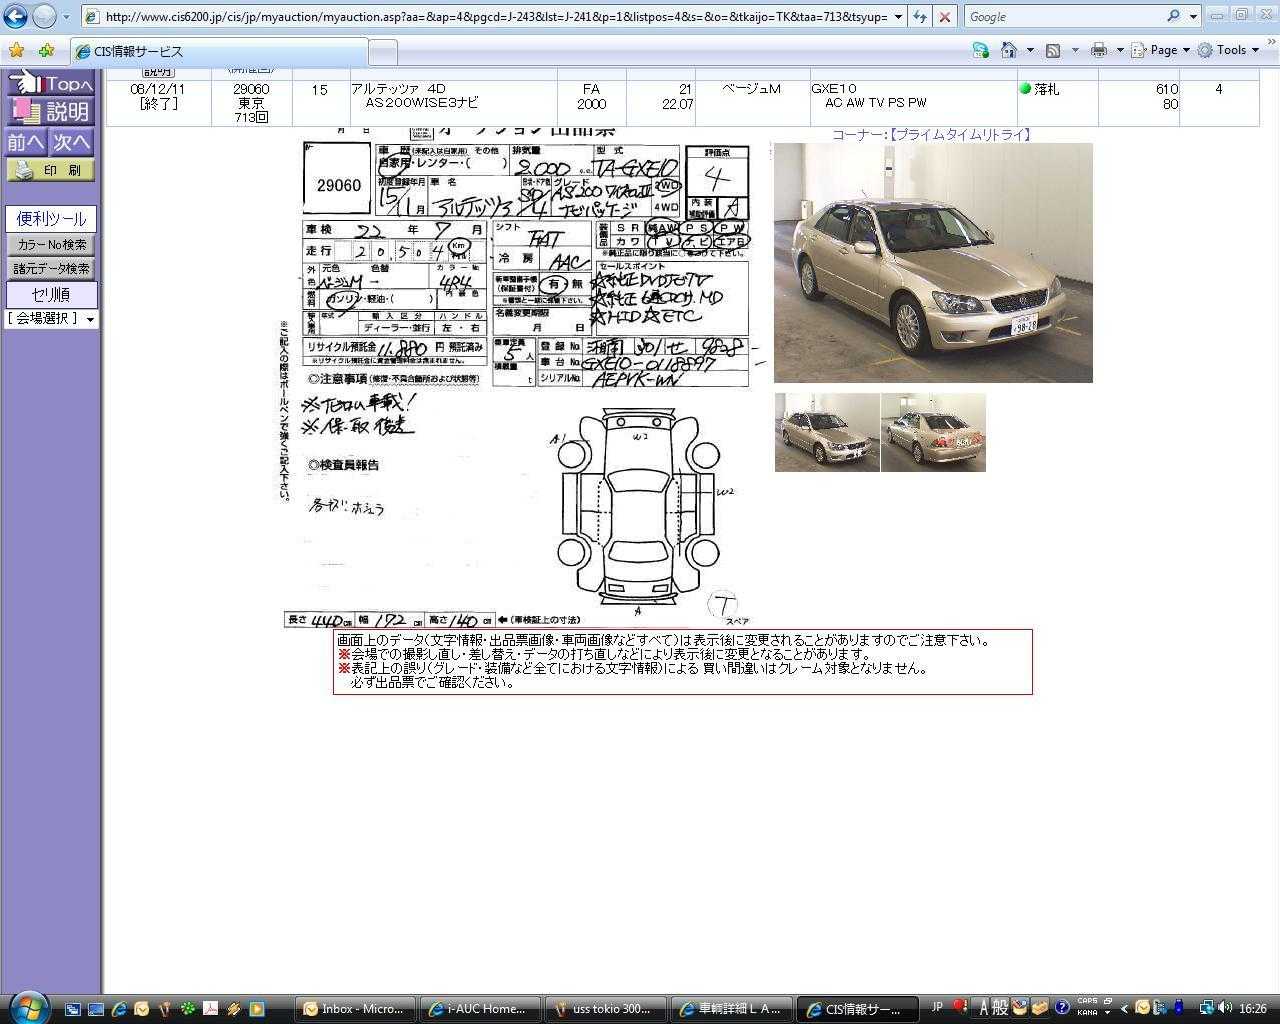Click the Top へ sidebar button
This screenshot has width=1280, height=1024.
(50, 84)
